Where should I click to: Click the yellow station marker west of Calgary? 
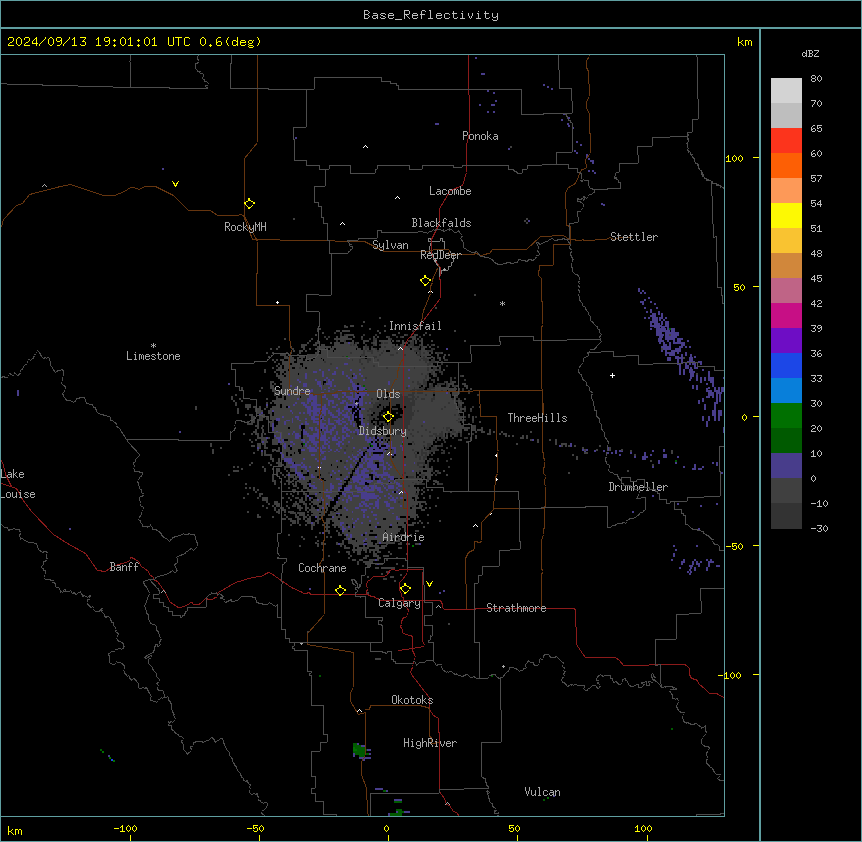(x=340, y=590)
